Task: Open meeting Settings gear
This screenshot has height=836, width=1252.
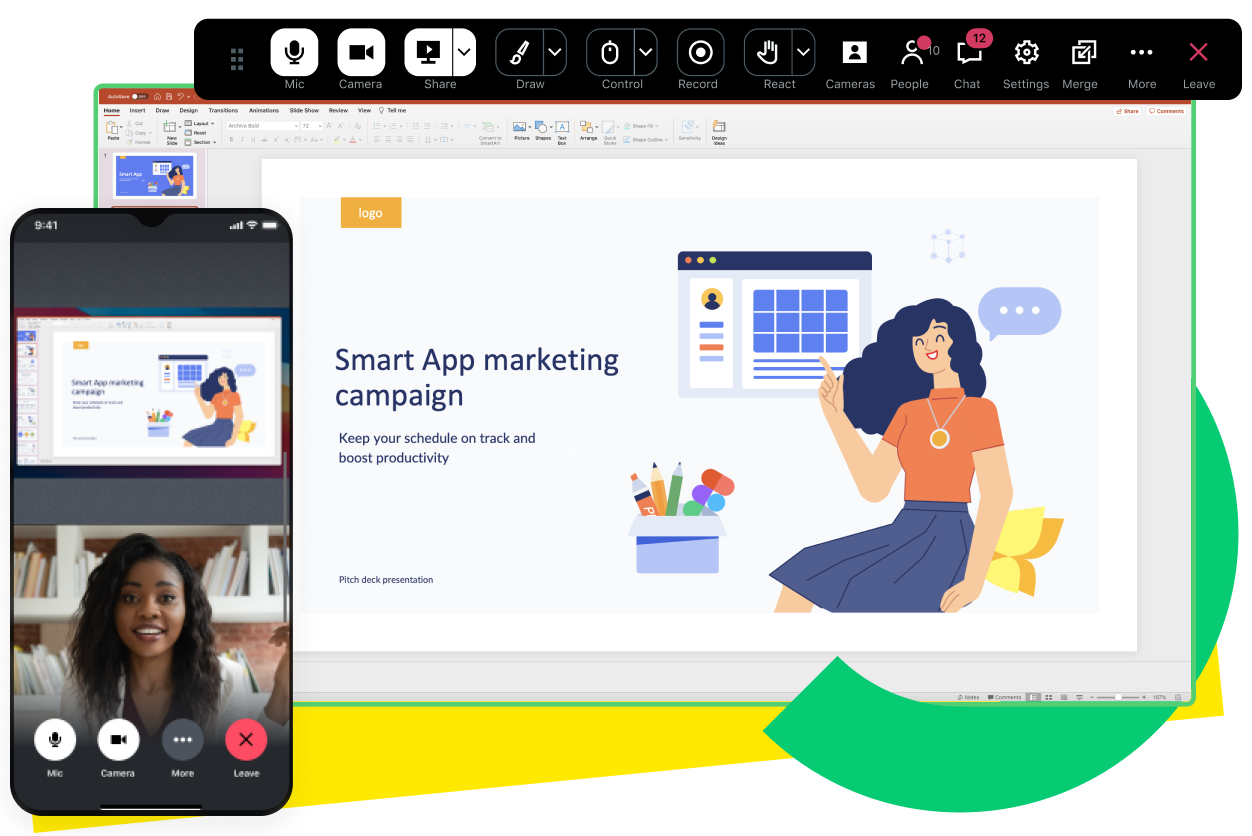Action: click(1026, 54)
